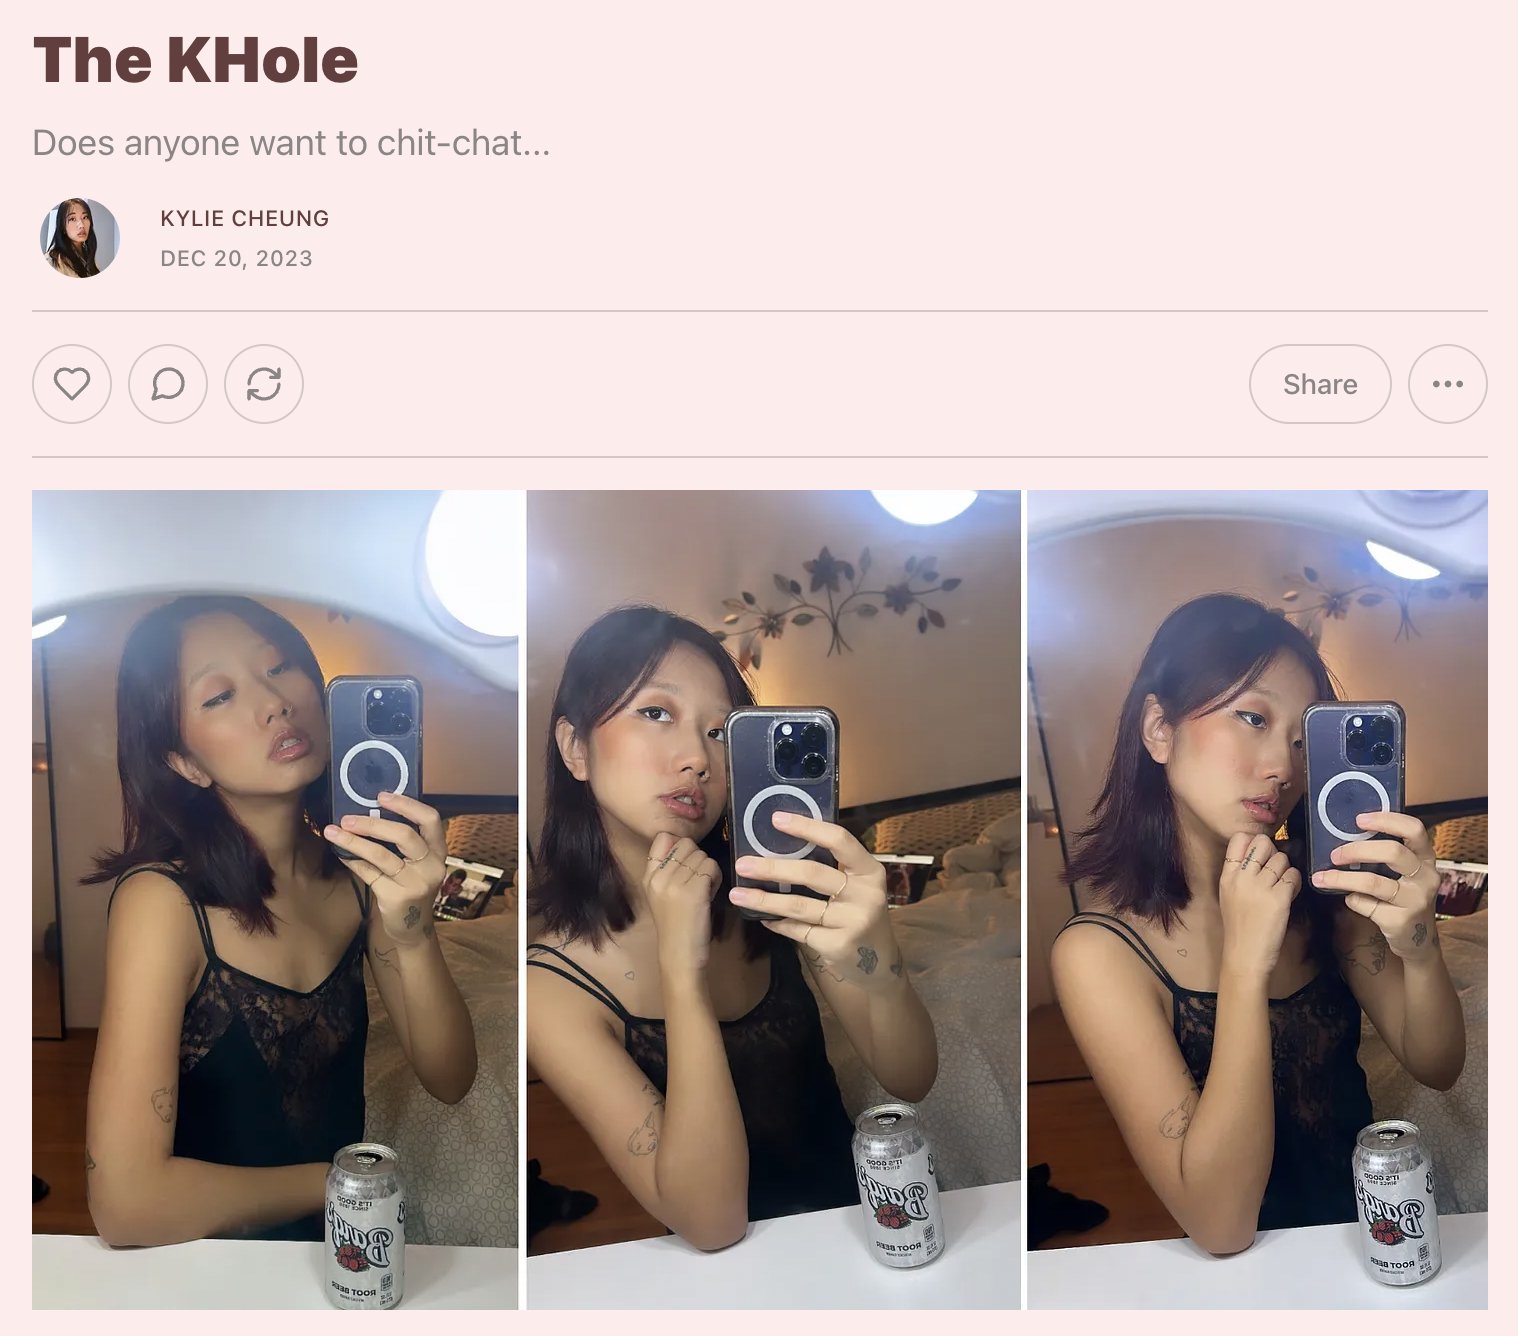Open the left mirror selfie photo
The width and height of the screenshot is (1518, 1336).
point(275,899)
